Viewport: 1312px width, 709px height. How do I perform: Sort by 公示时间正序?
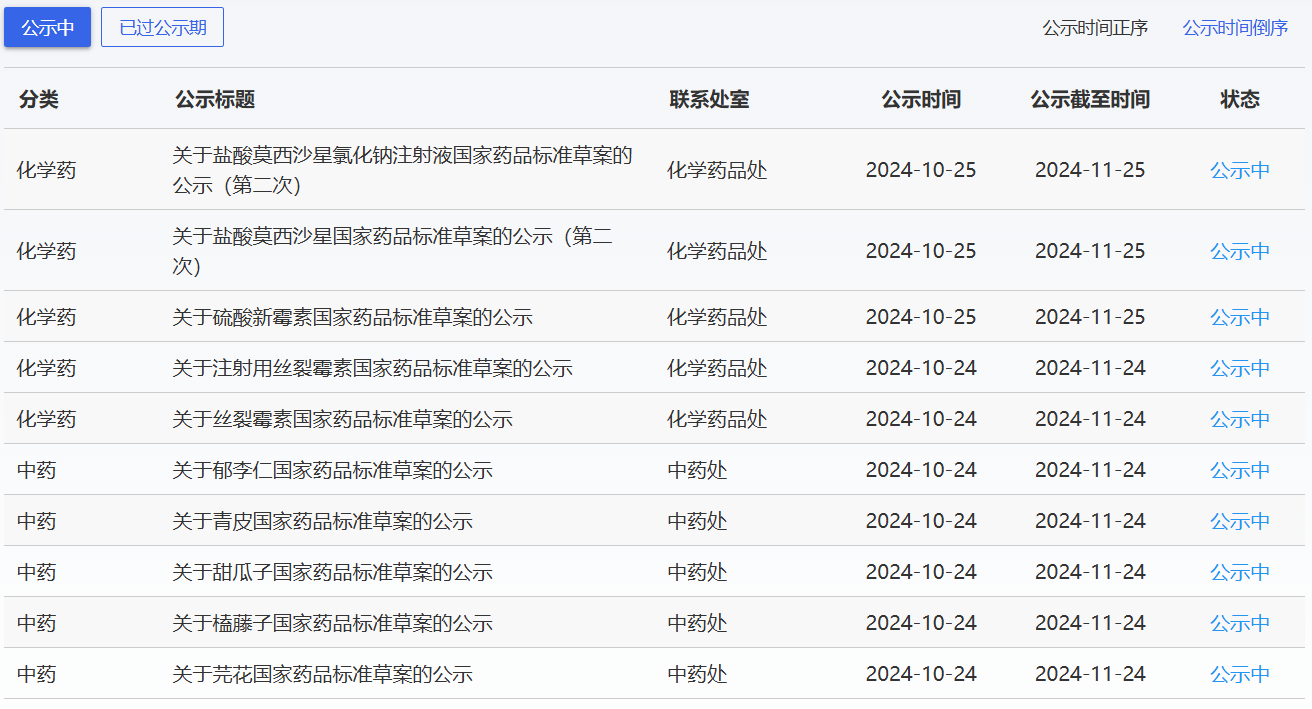pos(1095,28)
